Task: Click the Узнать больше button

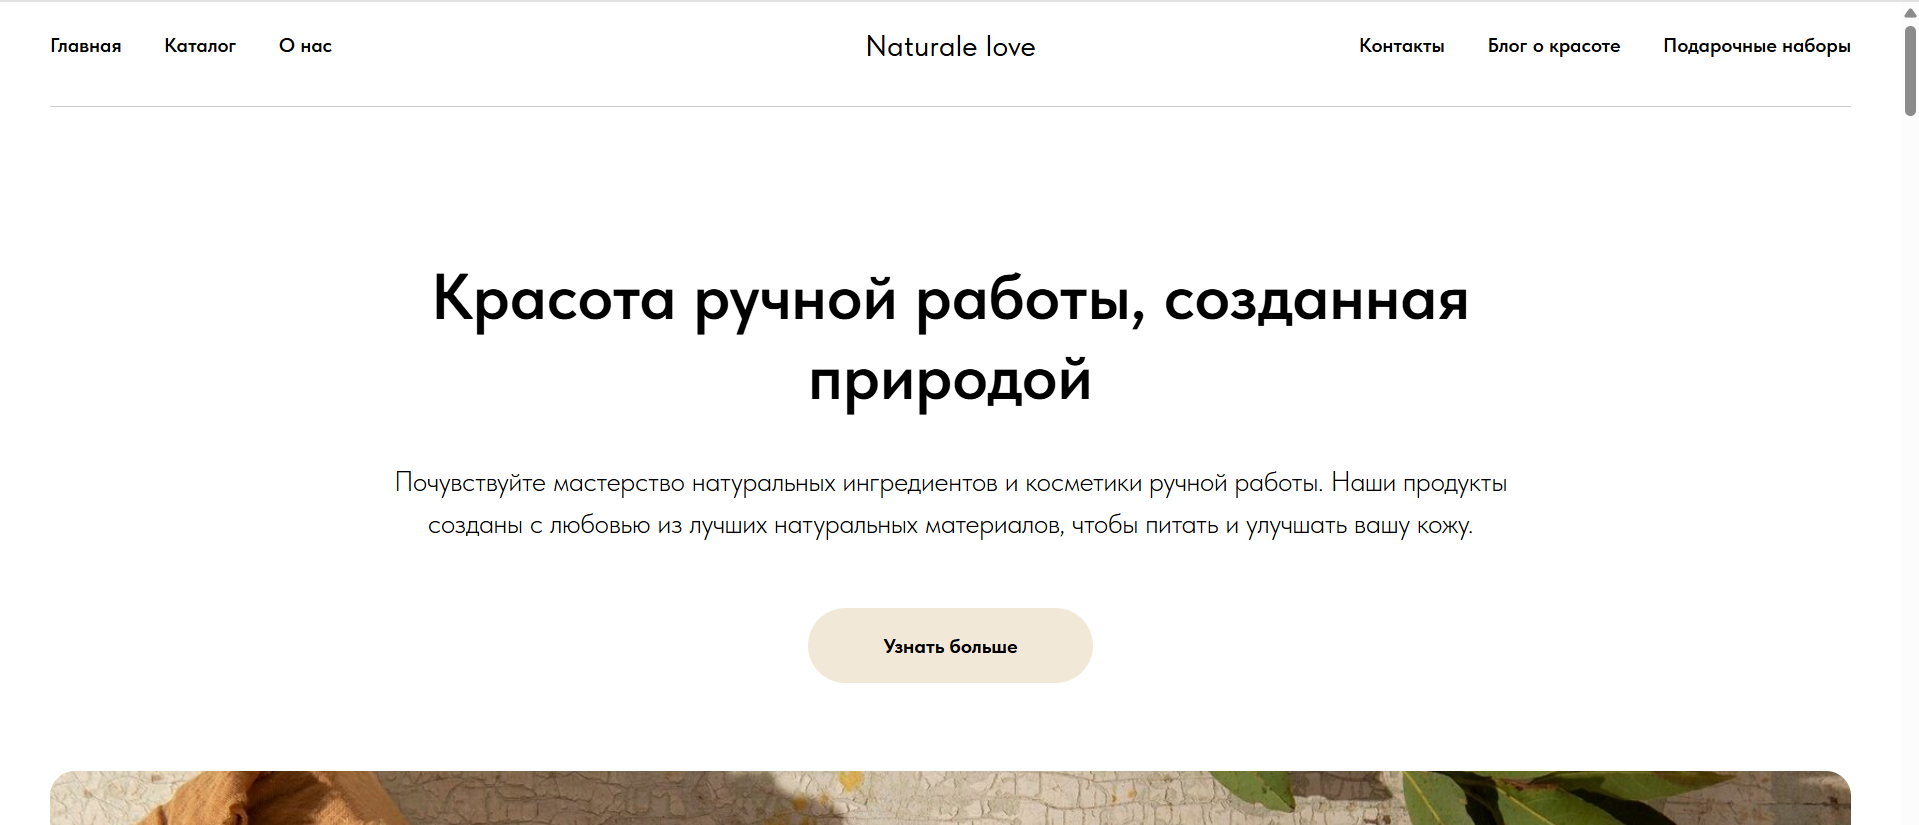Action: point(950,646)
